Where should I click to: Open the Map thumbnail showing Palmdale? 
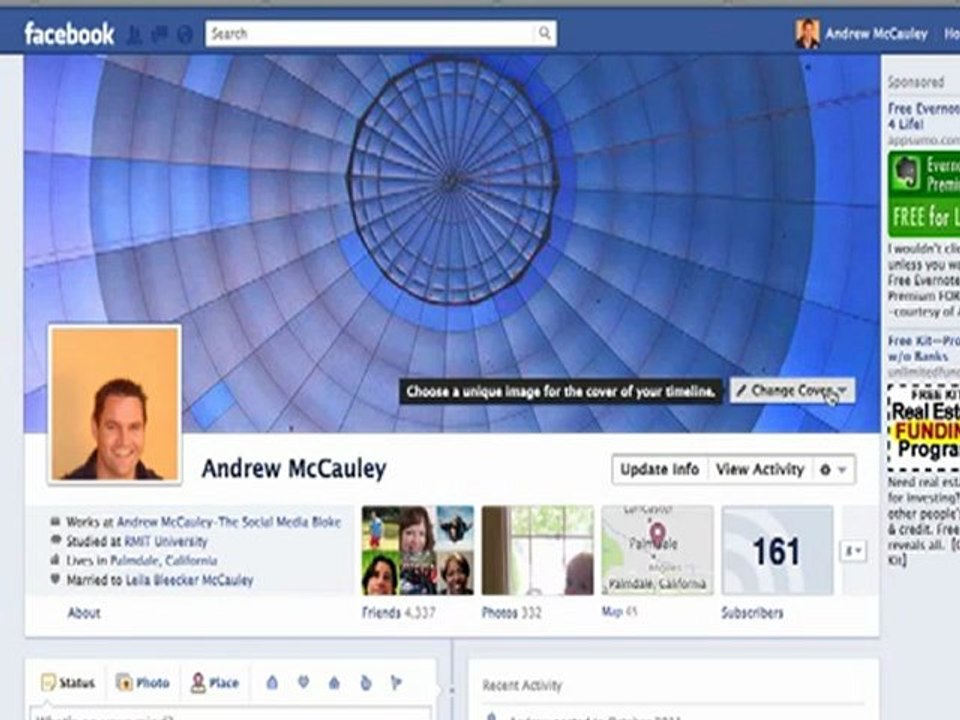(x=658, y=550)
